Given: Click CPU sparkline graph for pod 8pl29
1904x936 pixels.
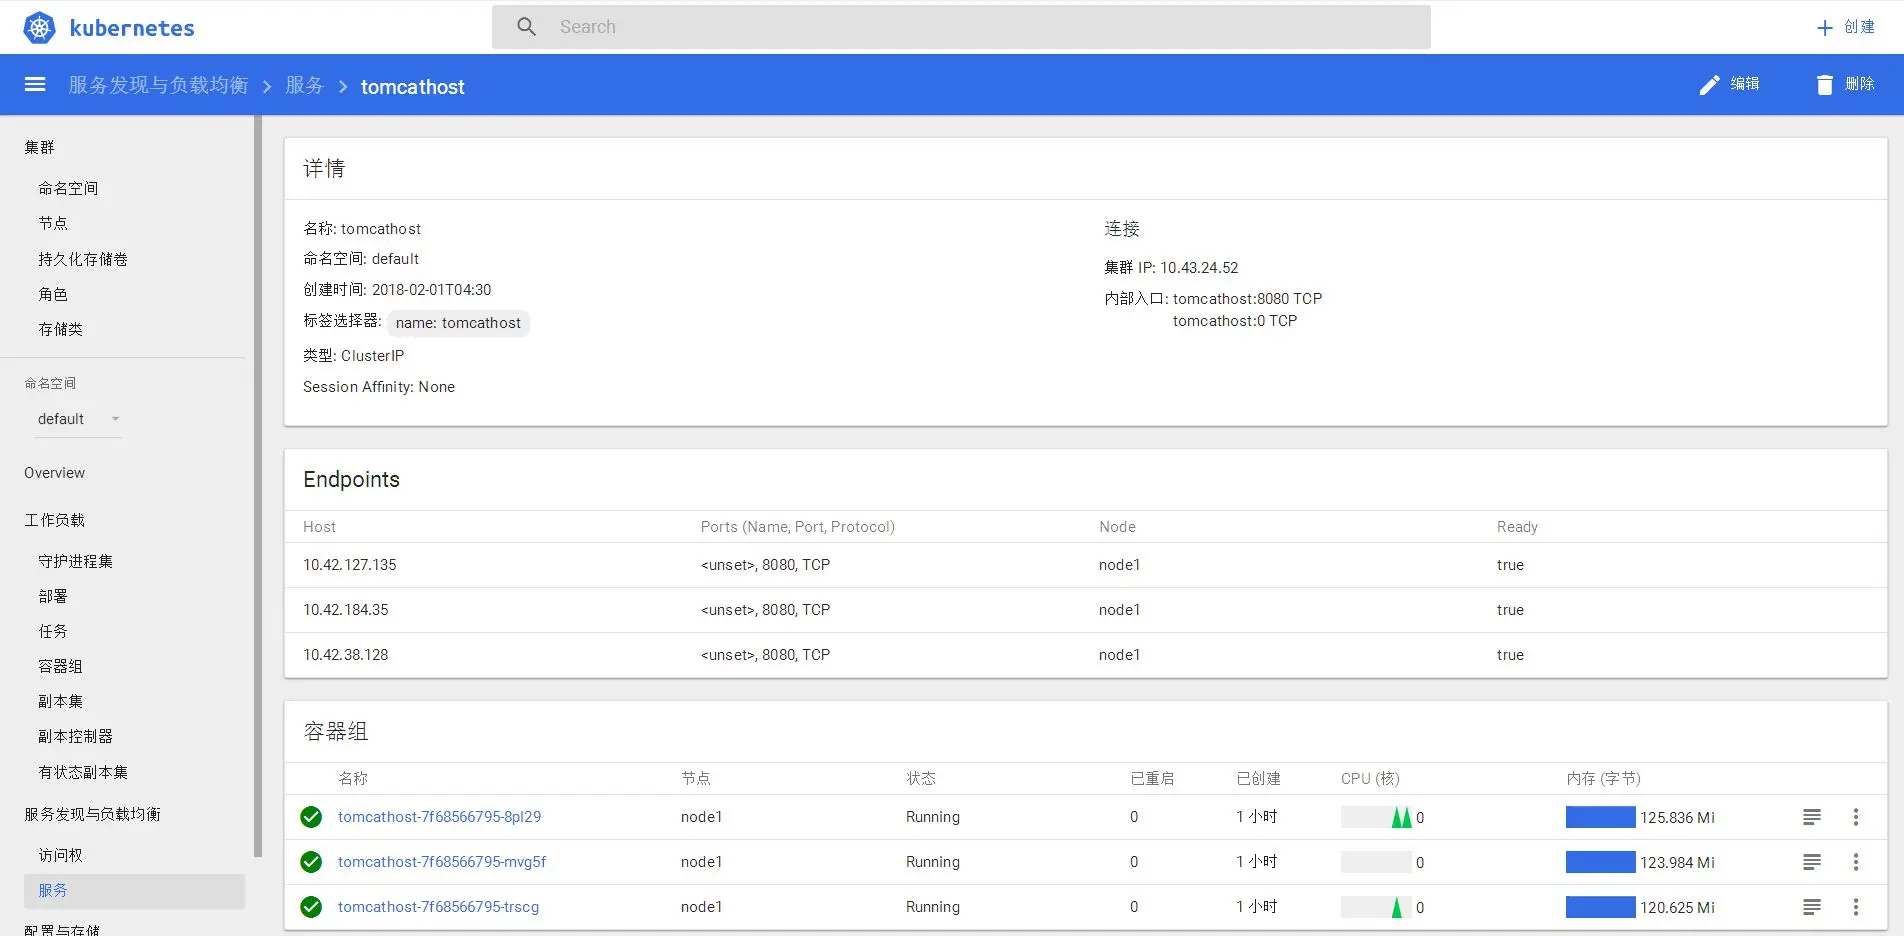Looking at the screenshot, I should tap(1376, 817).
